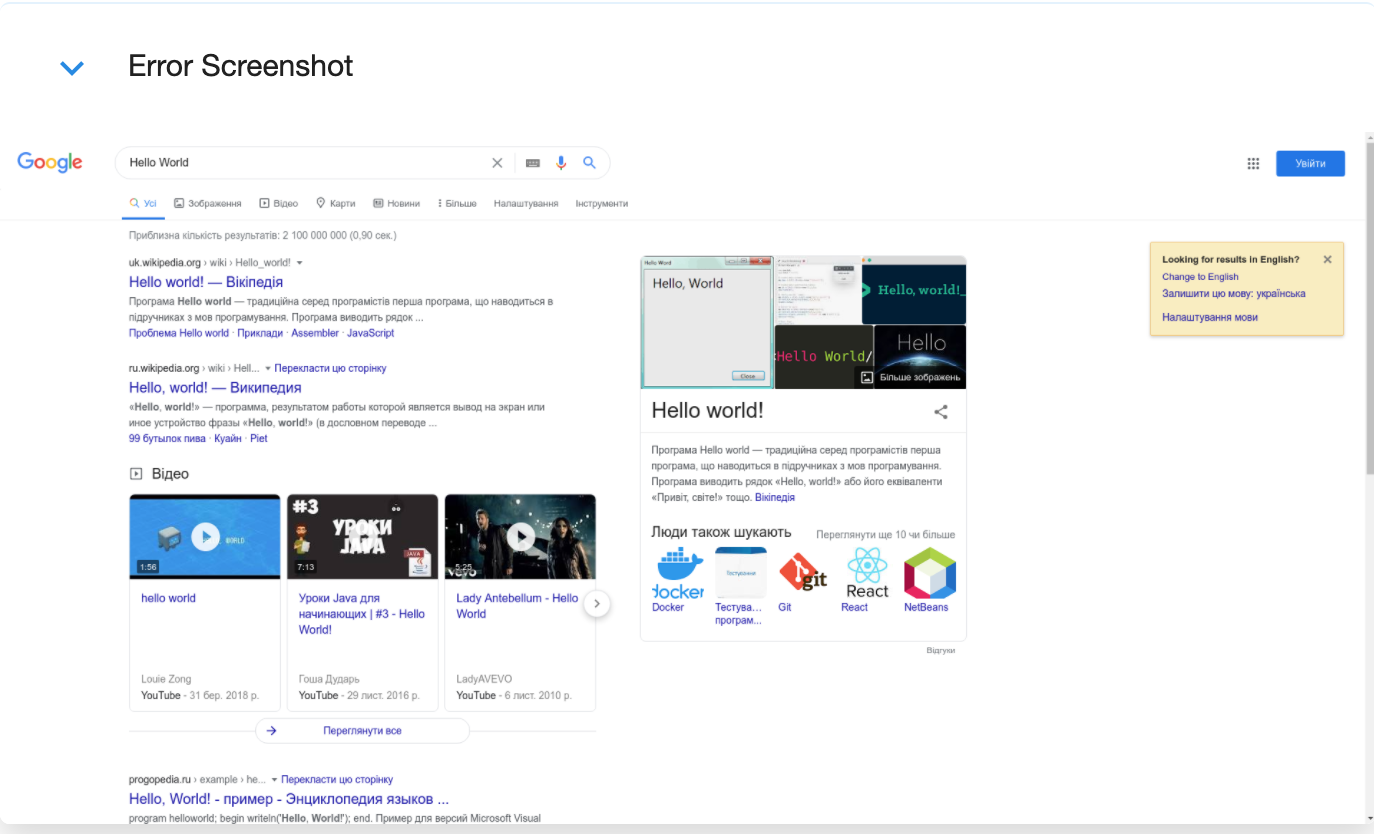Open 'Налаштування мови' language settings link
The height and width of the screenshot is (834, 1374).
pos(1210,317)
